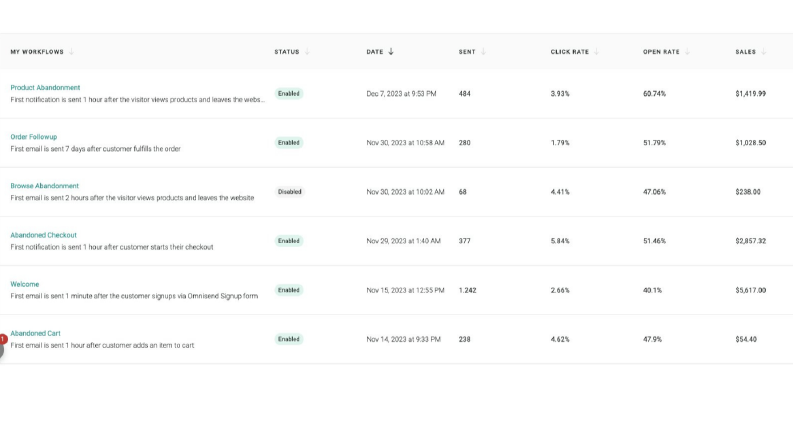
Task: Open the Product Abandonment workflow
Action: click(45, 87)
